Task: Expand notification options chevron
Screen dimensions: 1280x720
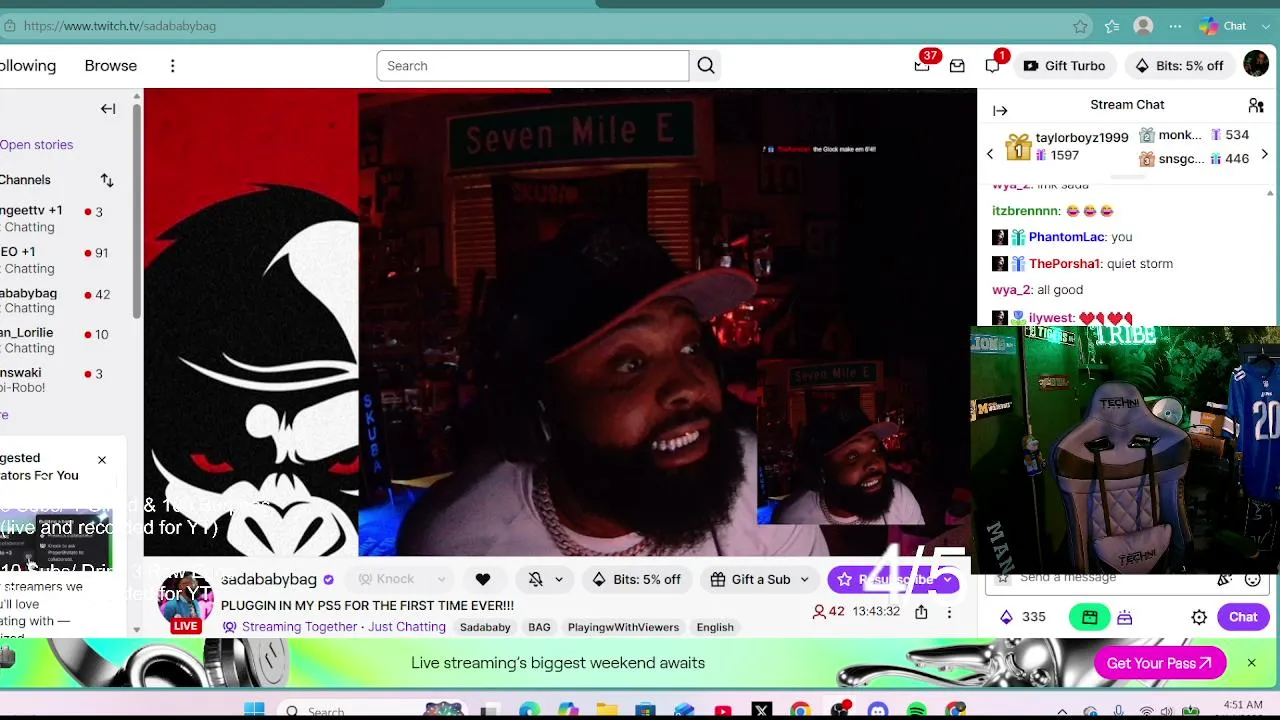Action: pos(559,579)
